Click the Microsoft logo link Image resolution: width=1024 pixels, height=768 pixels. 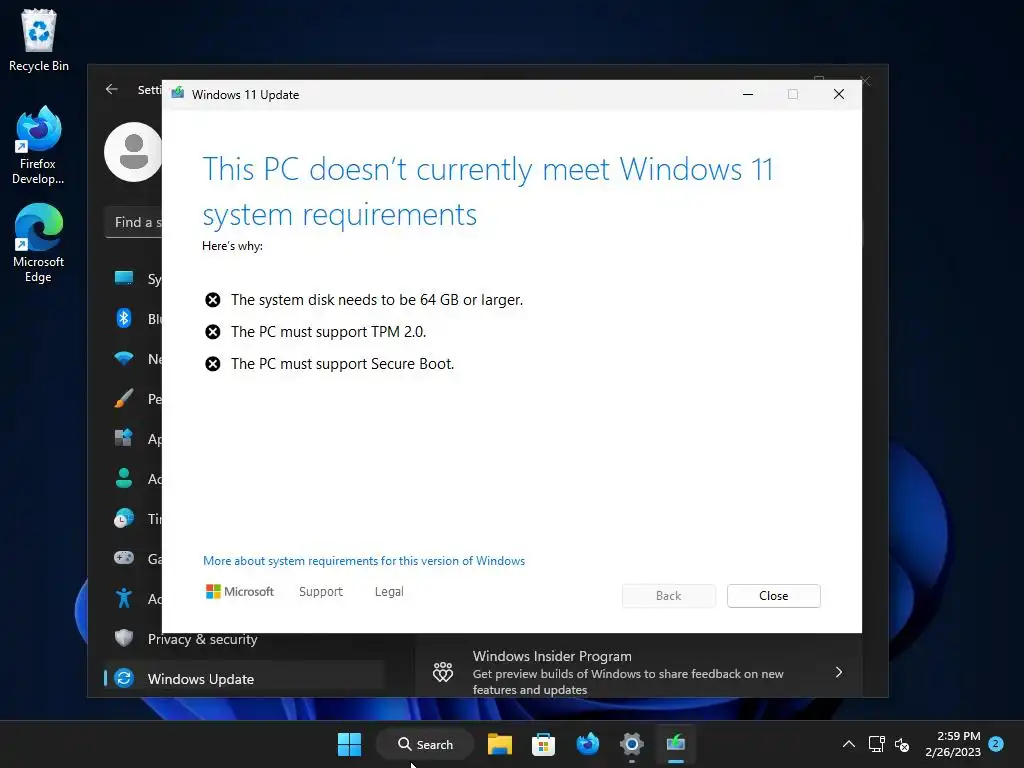pos(240,592)
